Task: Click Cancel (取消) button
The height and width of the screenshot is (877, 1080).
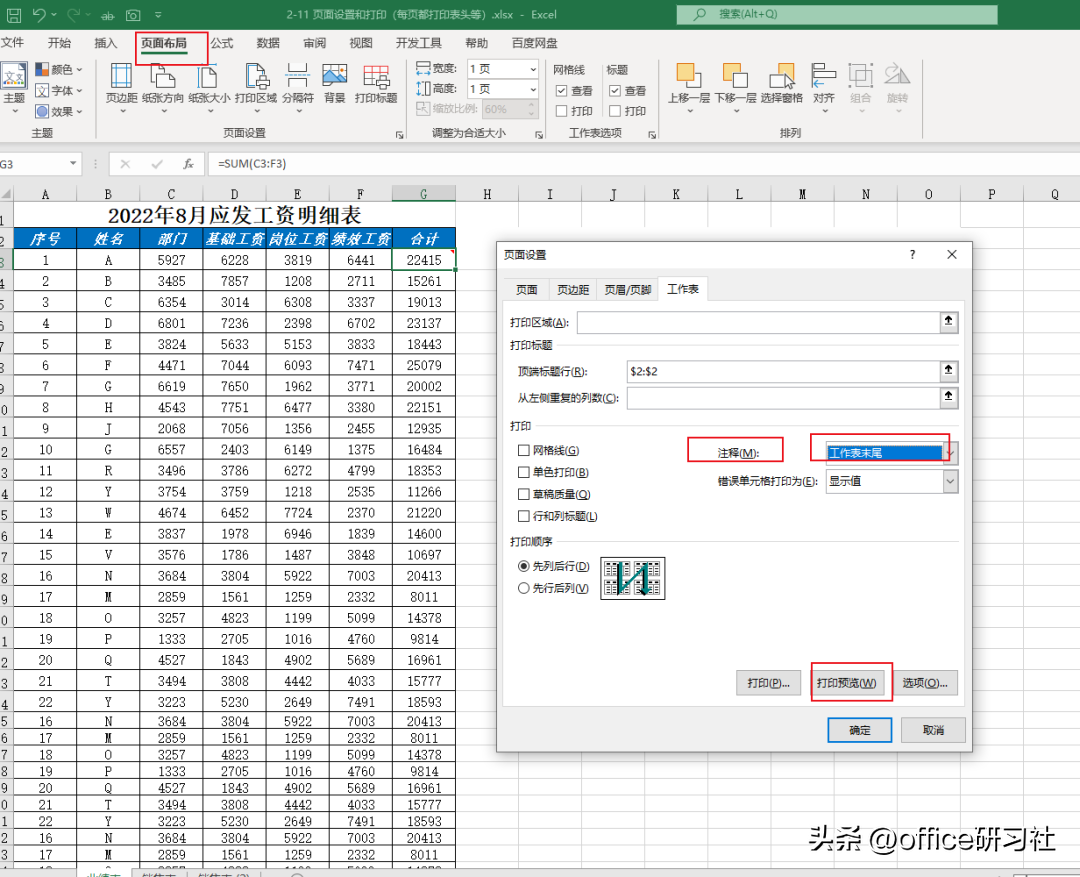Action: pos(933,730)
